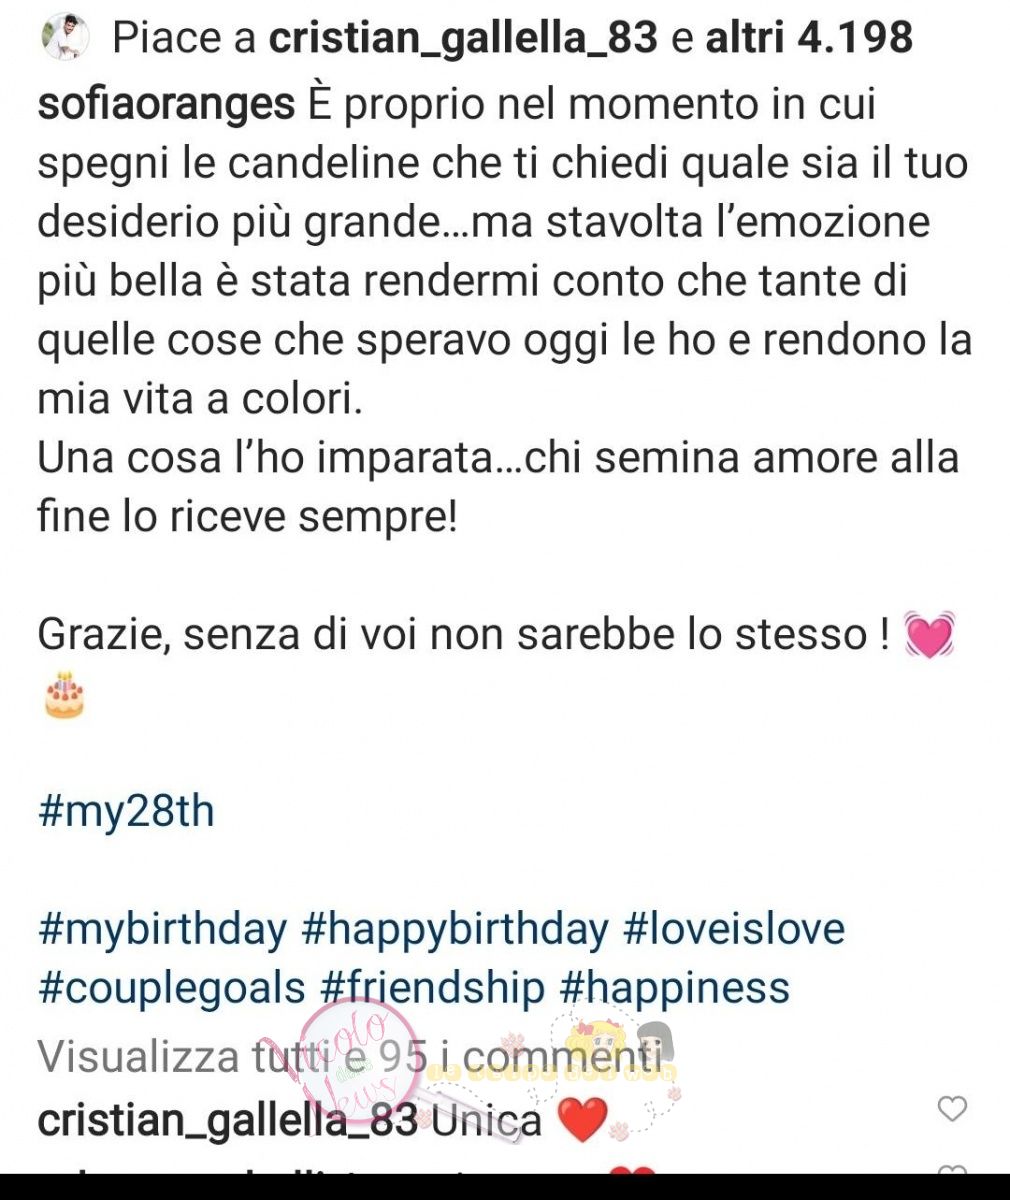Open the #couplegoals hashtag

tap(171, 988)
